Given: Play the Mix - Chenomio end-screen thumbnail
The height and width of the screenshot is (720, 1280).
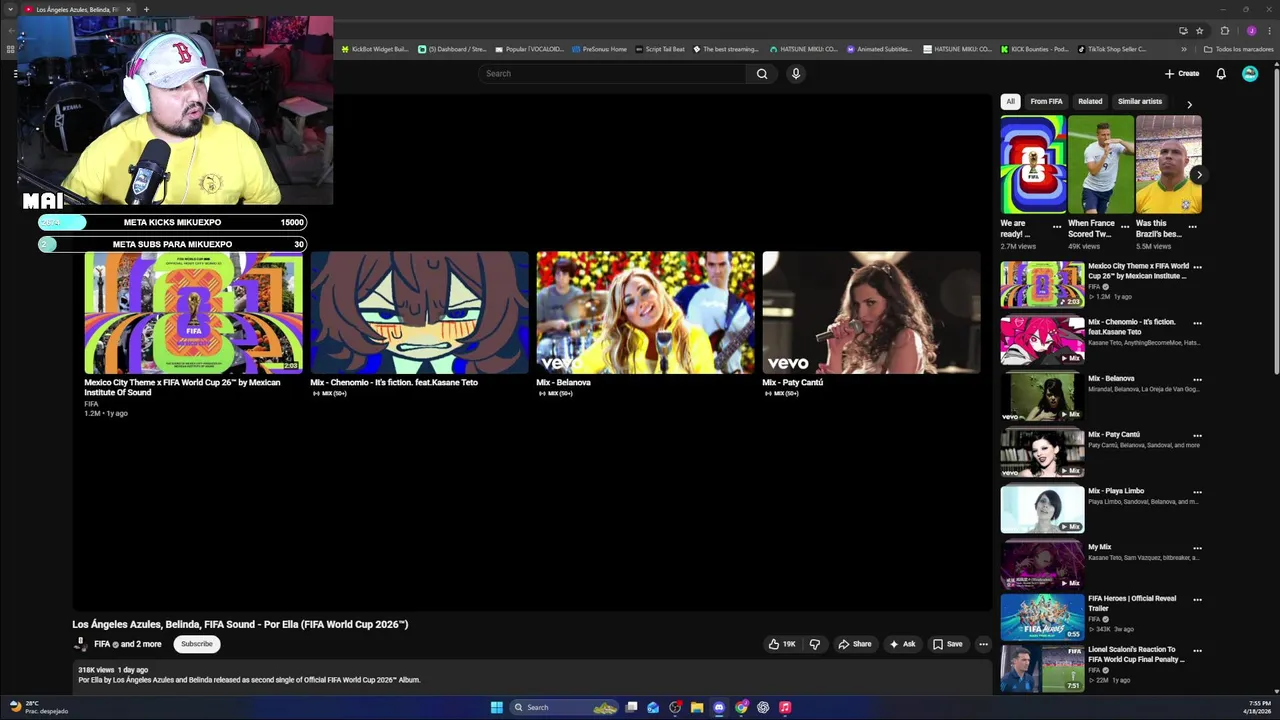Looking at the screenshot, I should click(x=419, y=312).
